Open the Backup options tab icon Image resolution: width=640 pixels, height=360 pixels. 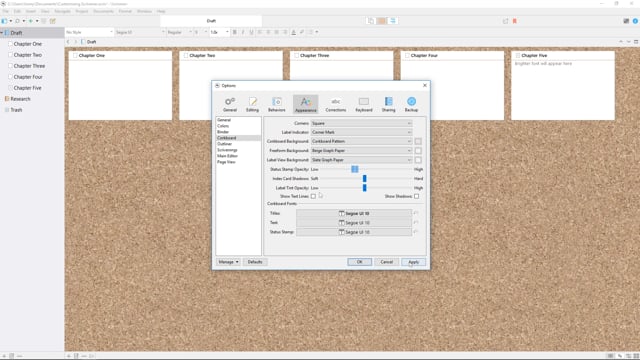tap(411, 104)
